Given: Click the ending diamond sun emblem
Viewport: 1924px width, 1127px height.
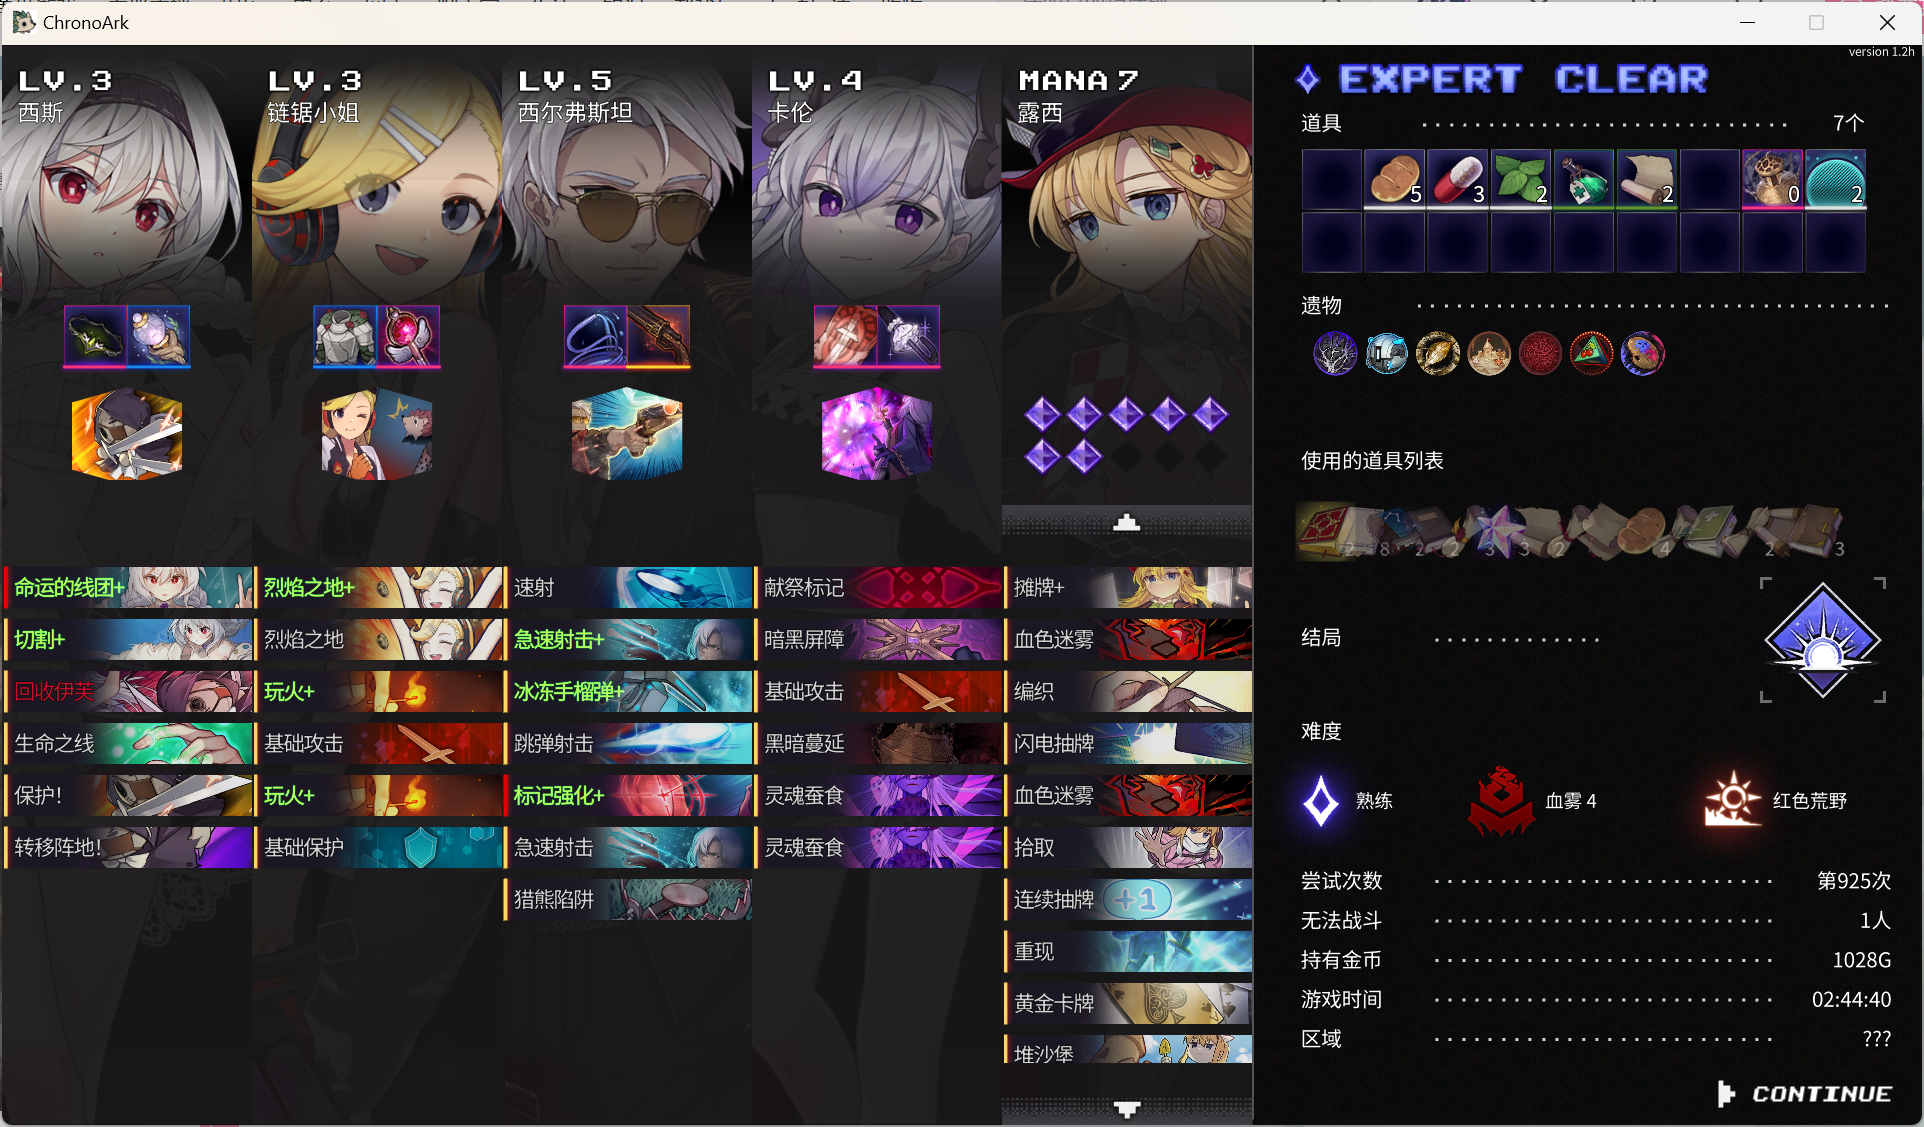Looking at the screenshot, I should [1822, 640].
